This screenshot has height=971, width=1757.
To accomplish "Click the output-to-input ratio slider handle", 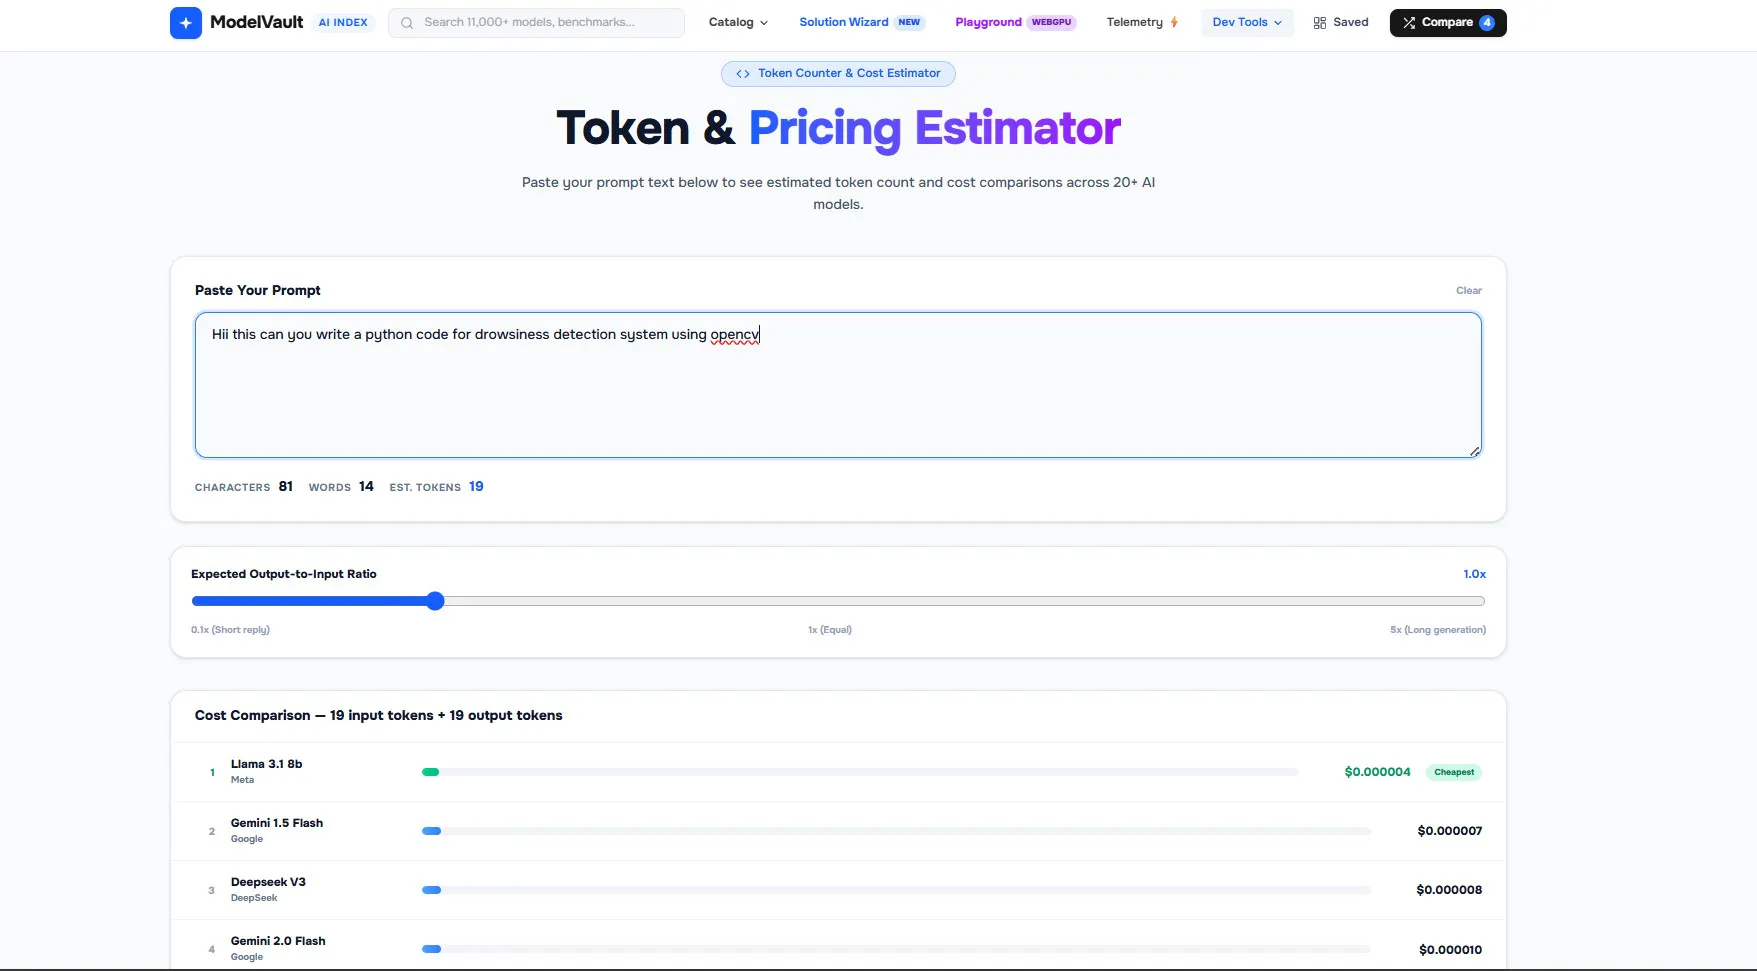I will click(x=435, y=601).
